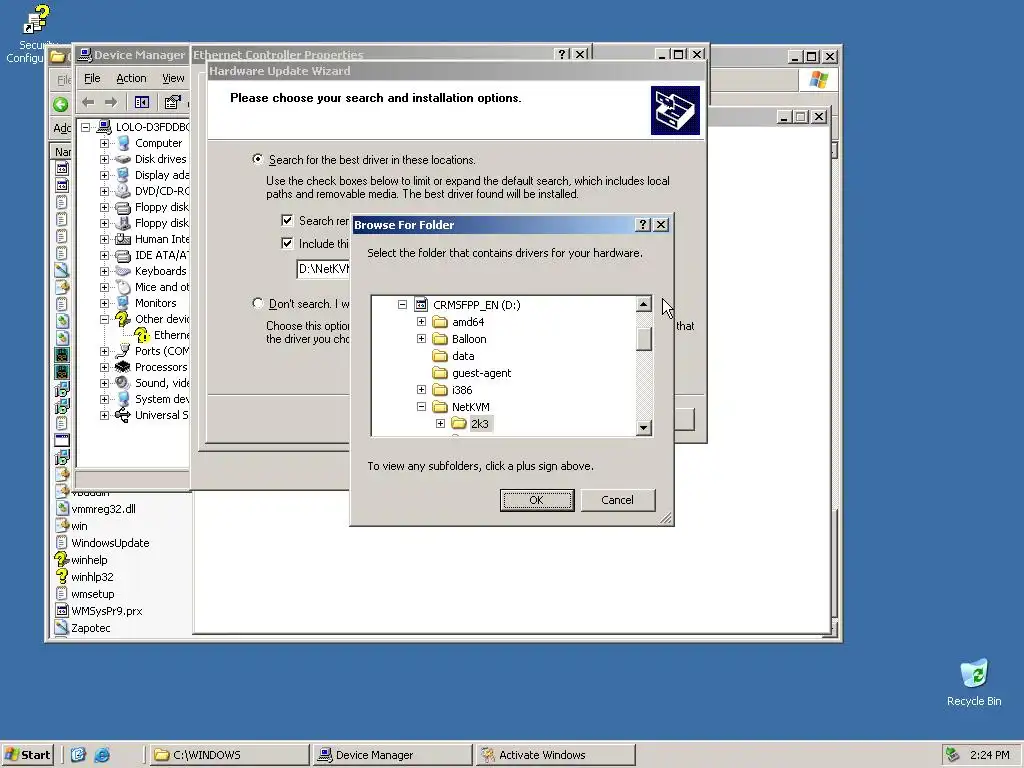Expand the 2k3 folder node
The height and width of the screenshot is (768, 1024).
pos(440,424)
